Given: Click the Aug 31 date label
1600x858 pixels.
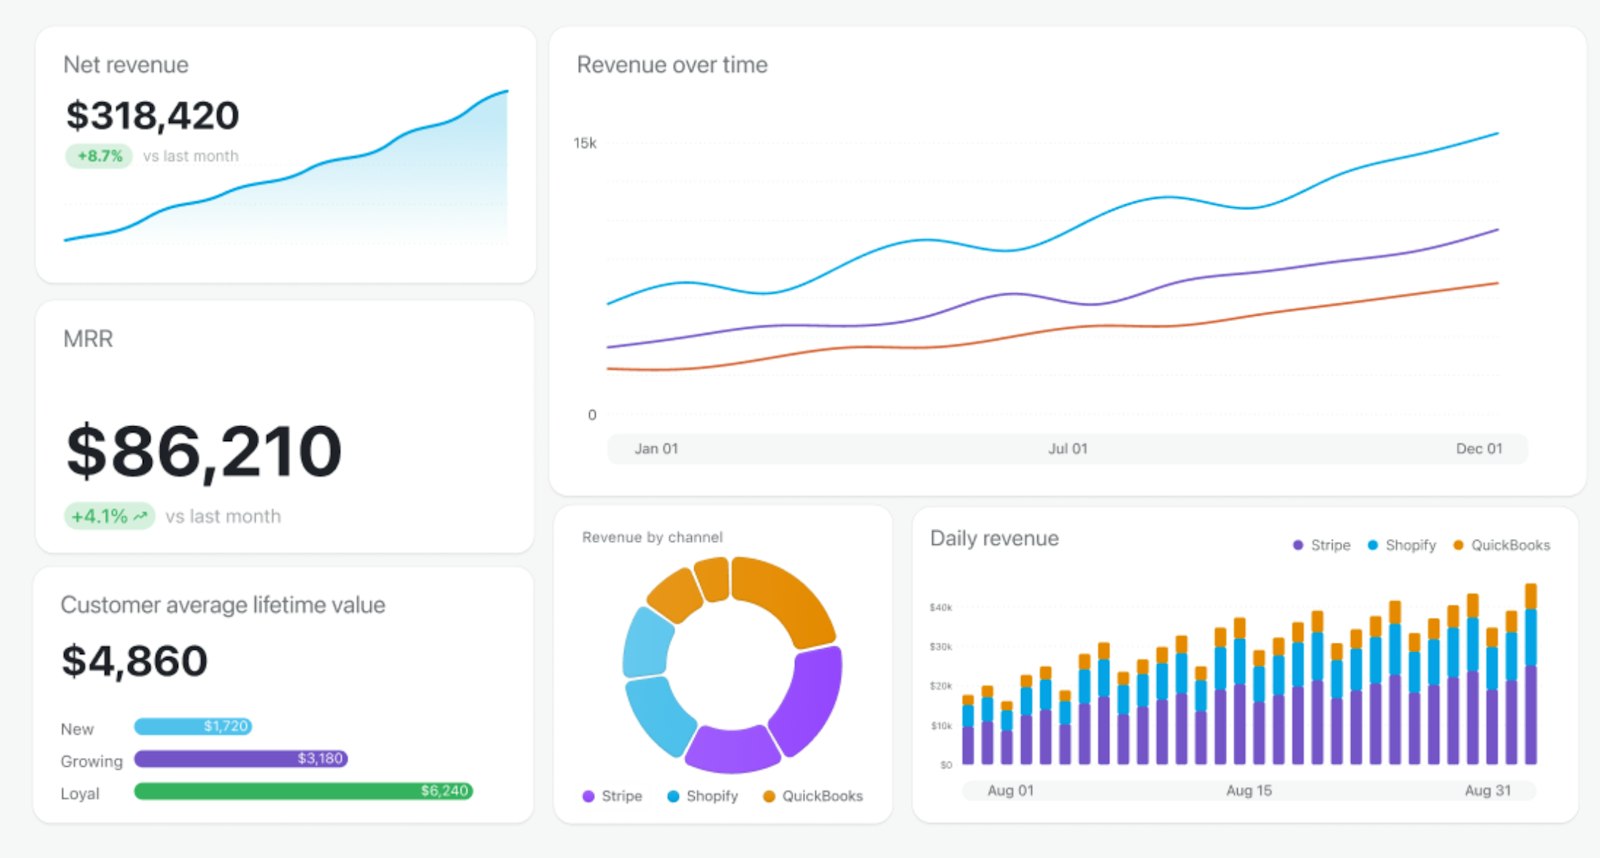Looking at the screenshot, I should (x=1488, y=791).
